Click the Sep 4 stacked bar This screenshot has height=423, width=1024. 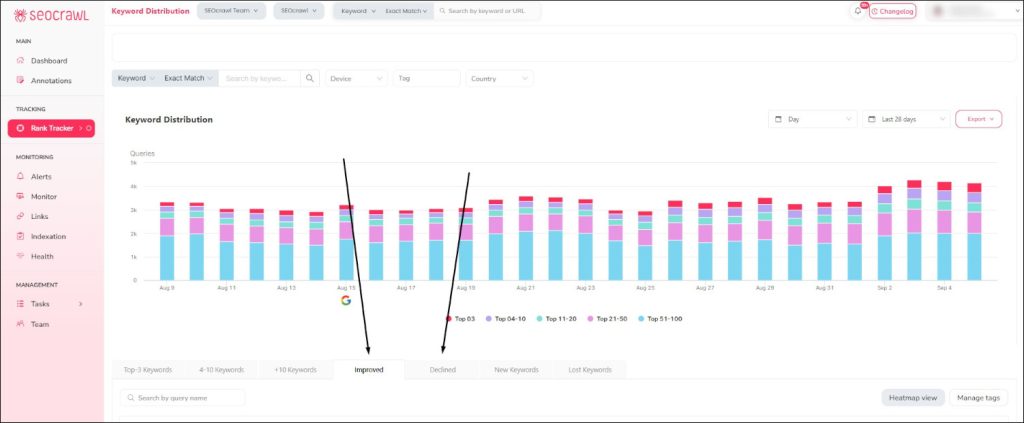[x=944, y=231]
